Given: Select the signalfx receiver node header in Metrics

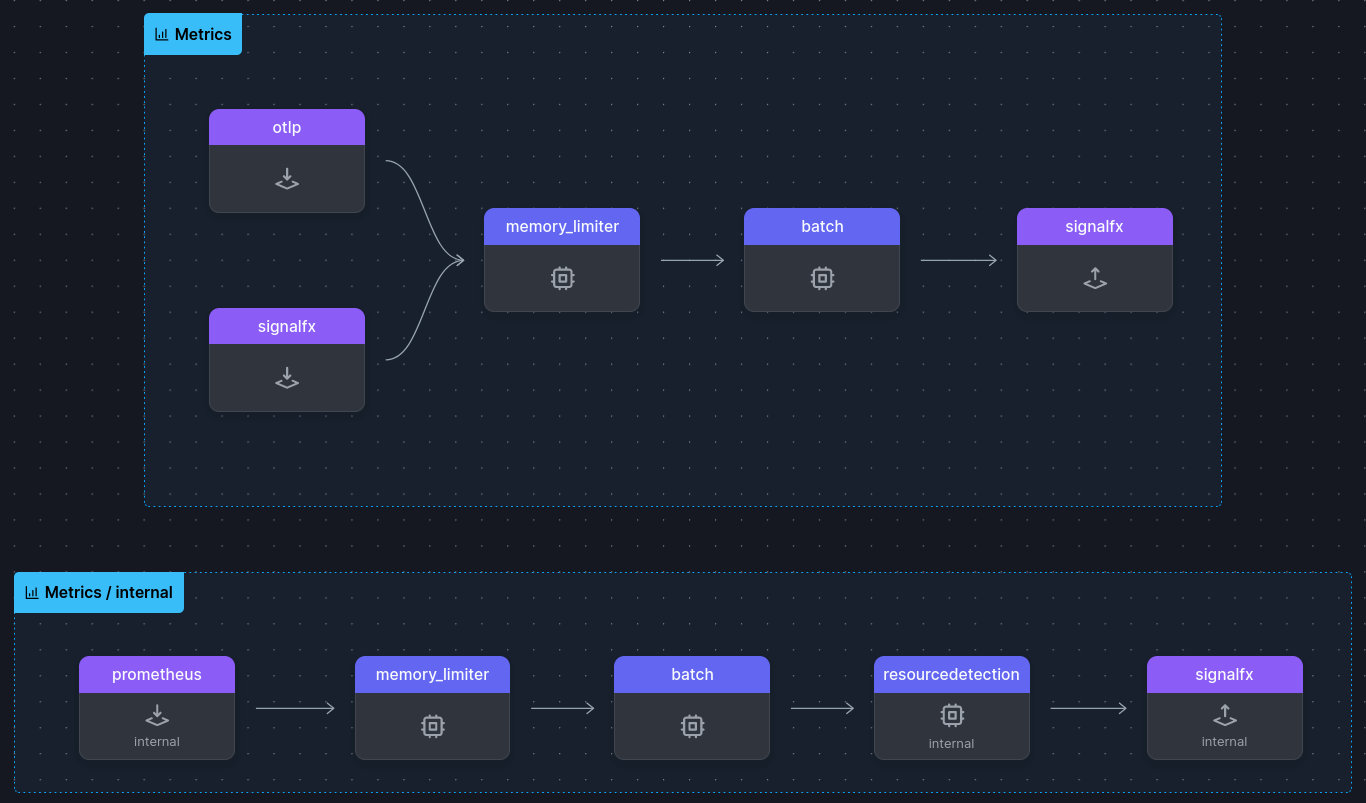Looking at the screenshot, I should pos(287,326).
